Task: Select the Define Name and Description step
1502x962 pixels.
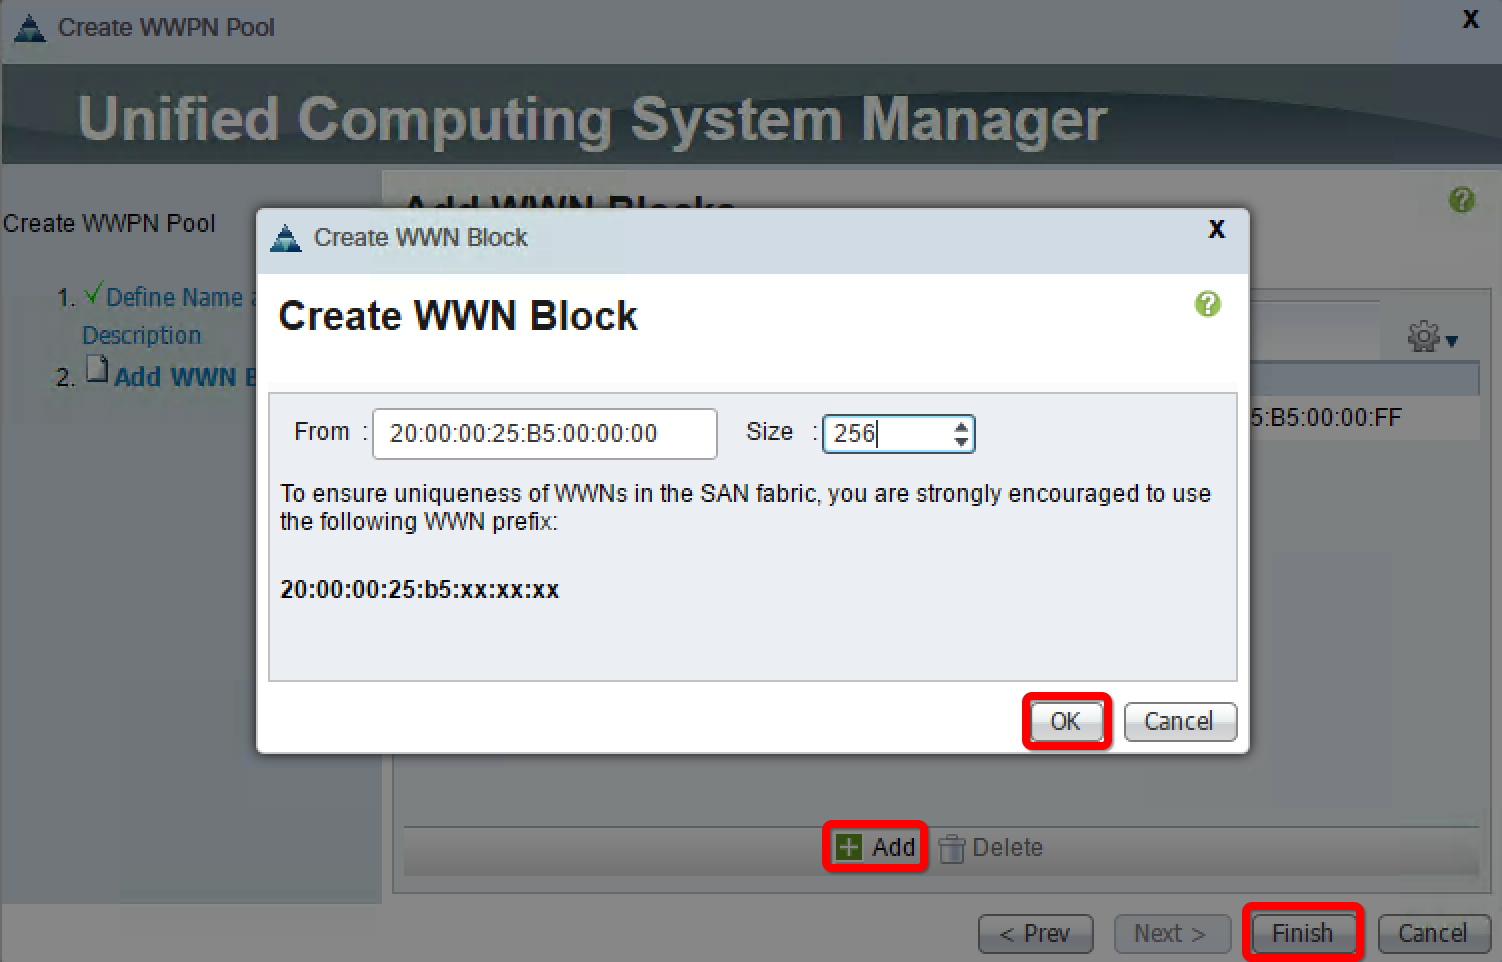Action: (x=170, y=316)
